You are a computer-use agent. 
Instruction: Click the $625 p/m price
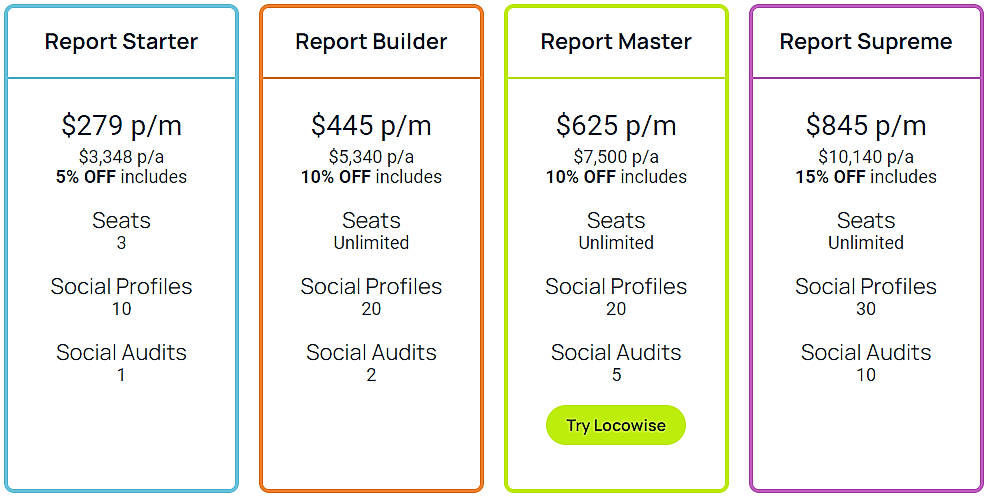click(x=616, y=126)
